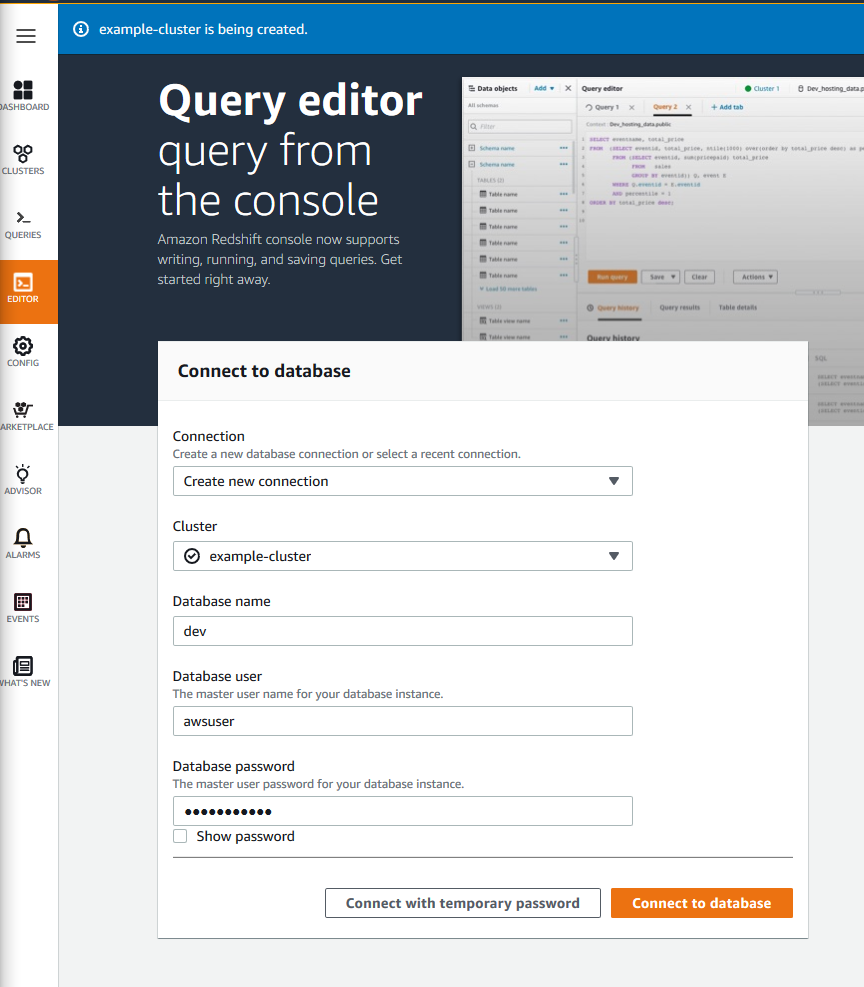Click the "Query editor" hero title
This screenshot has height=987, width=864.
click(290, 101)
